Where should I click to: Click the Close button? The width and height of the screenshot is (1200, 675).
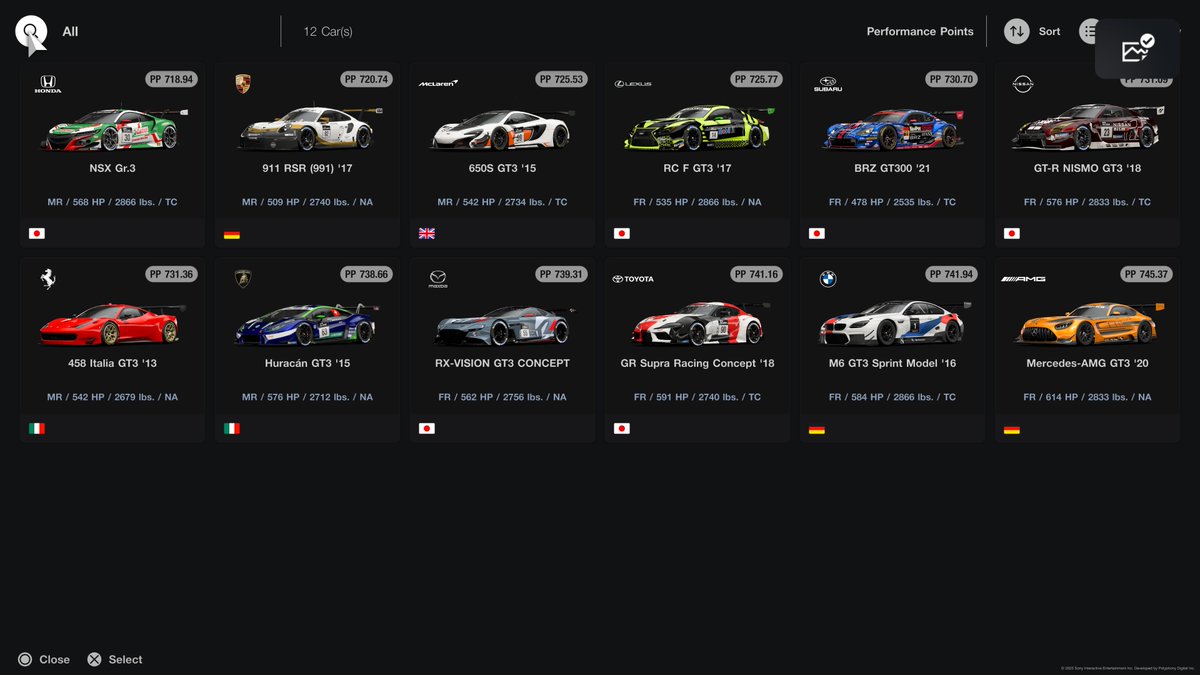click(44, 659)
